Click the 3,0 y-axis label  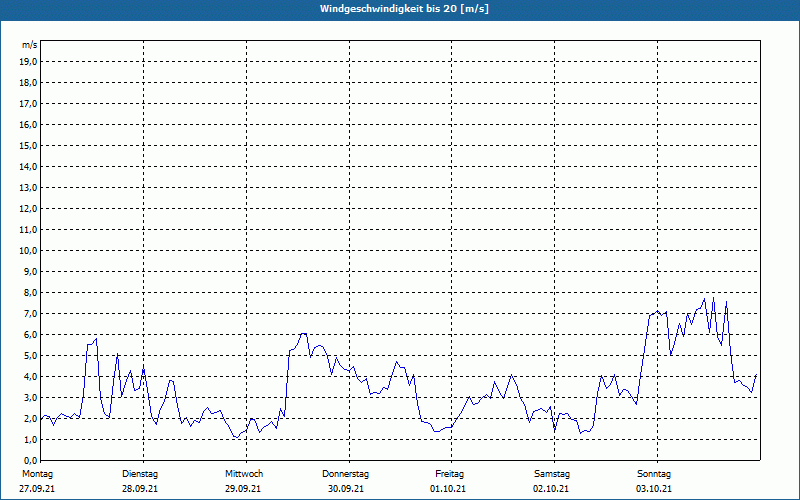[x=31, y=397]
